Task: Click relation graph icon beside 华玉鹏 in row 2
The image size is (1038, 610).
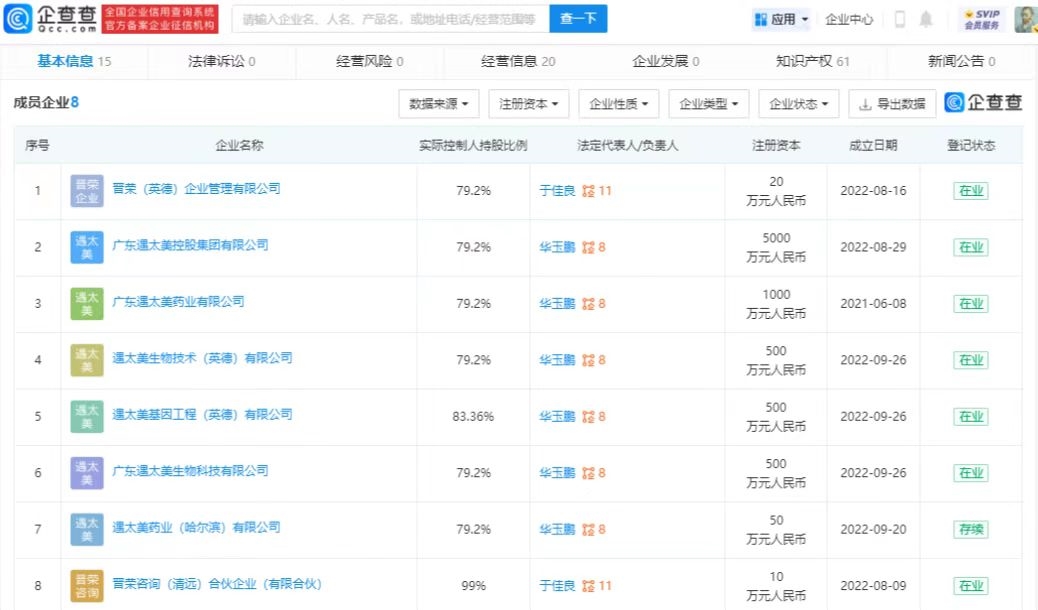Action: pyautogui.click(x=588, y=247)
